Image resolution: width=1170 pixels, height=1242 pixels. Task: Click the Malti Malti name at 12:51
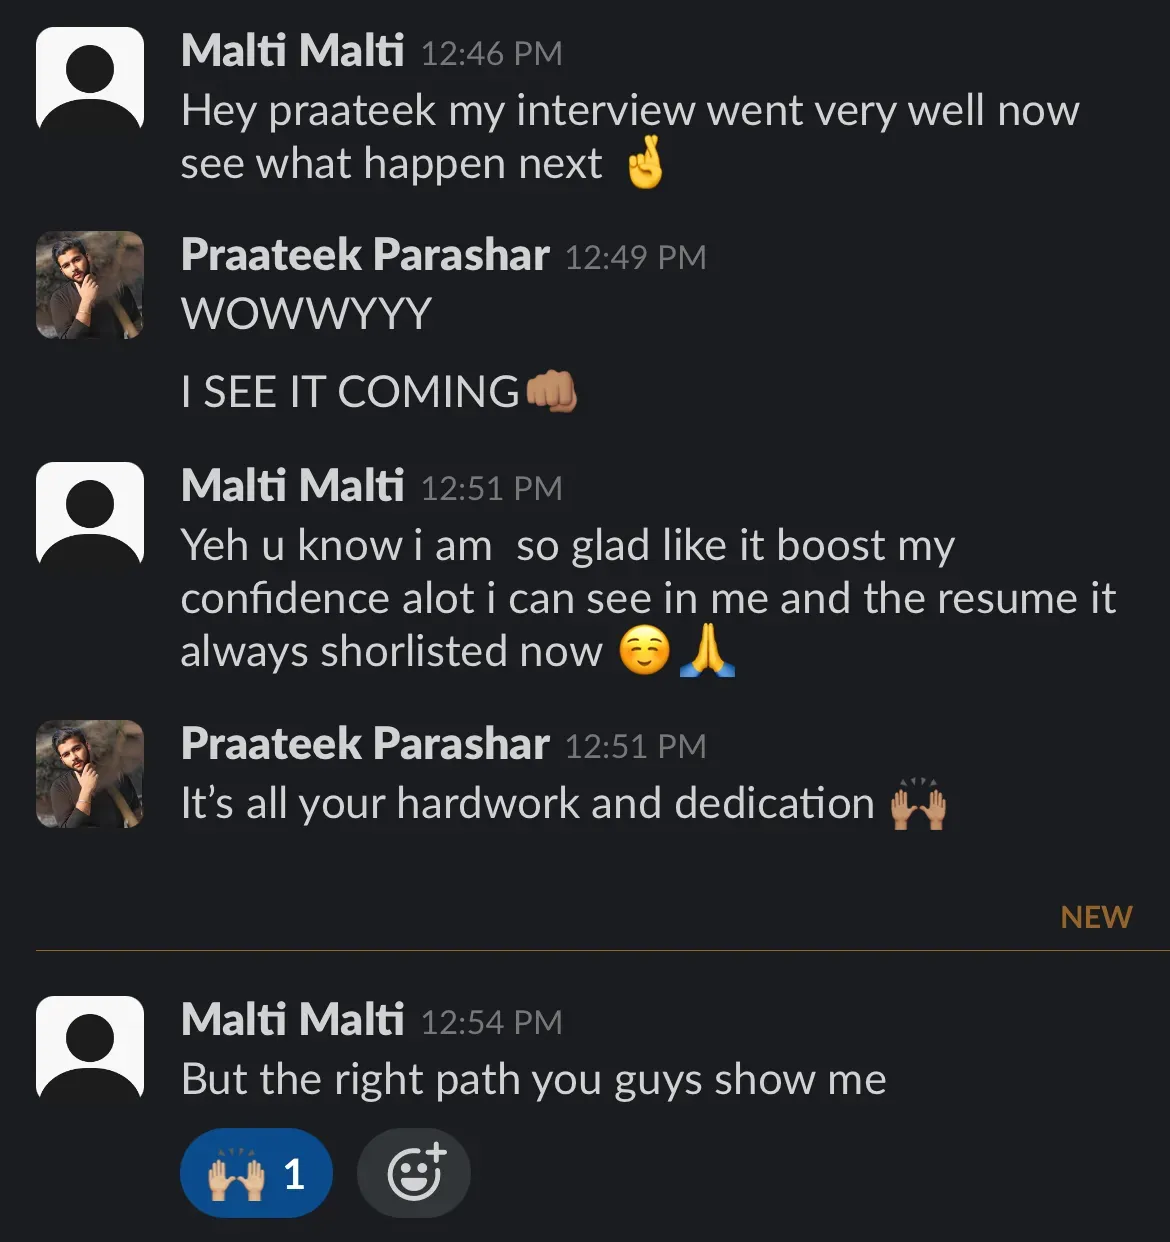coord(292,486)
